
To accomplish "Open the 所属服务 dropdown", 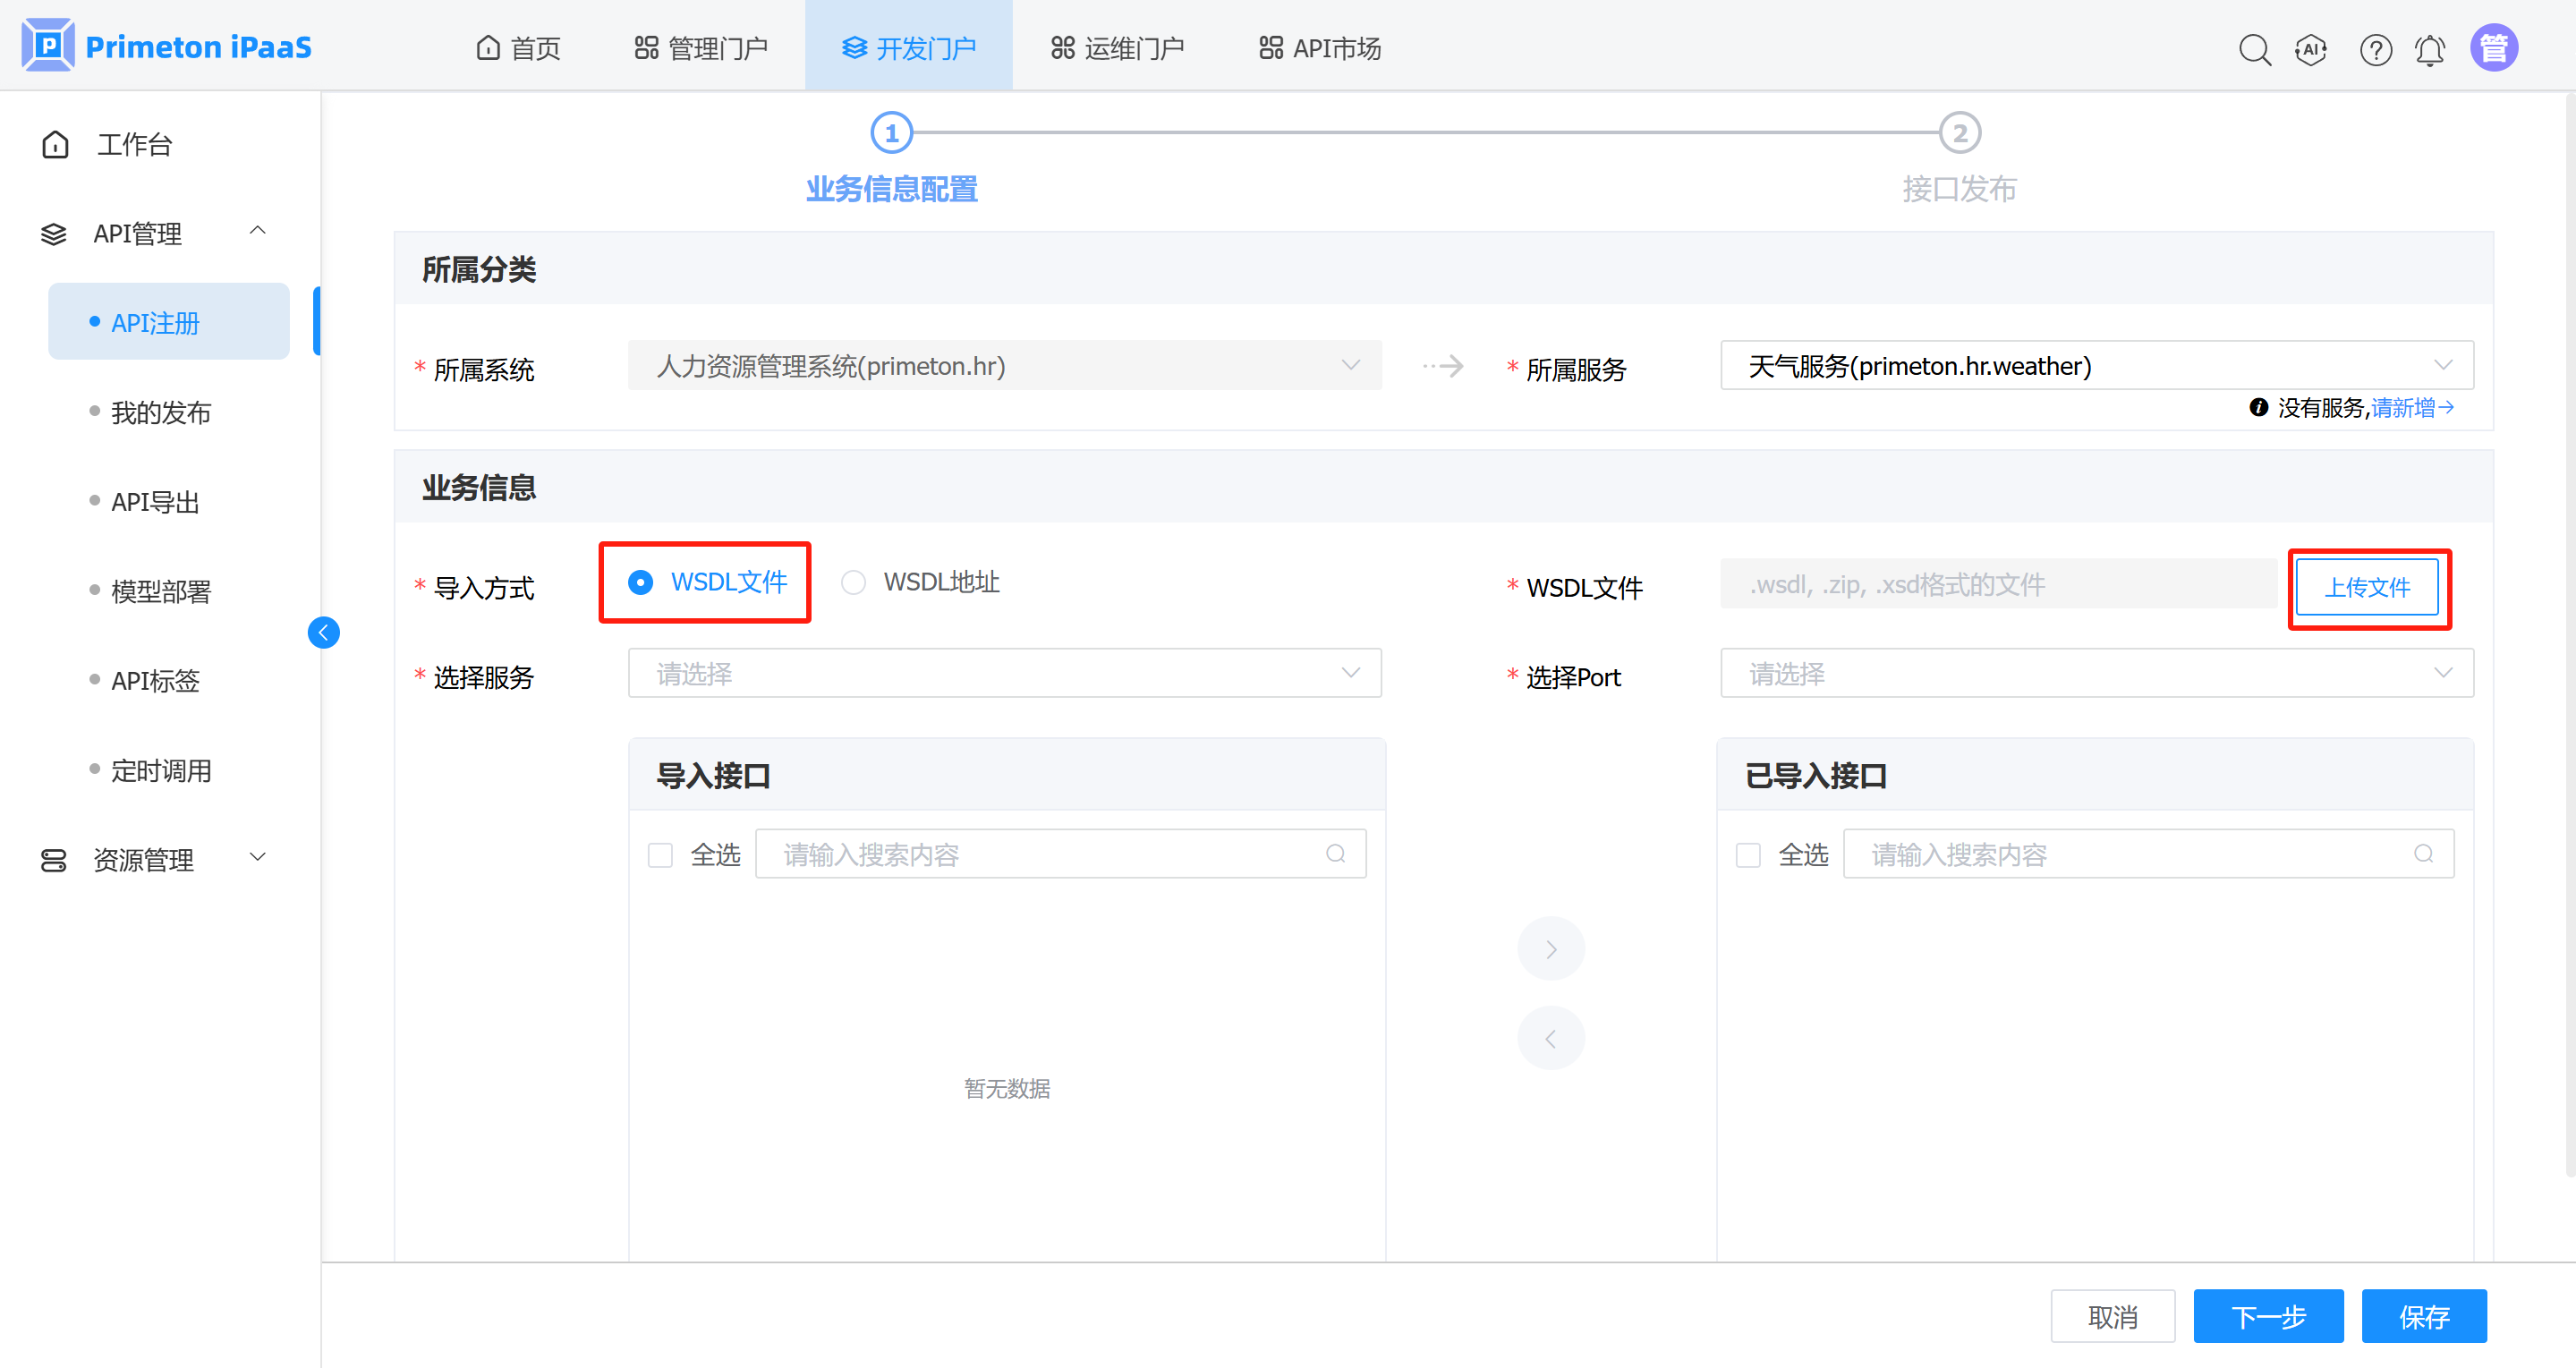I will [x=2096, y=366].
